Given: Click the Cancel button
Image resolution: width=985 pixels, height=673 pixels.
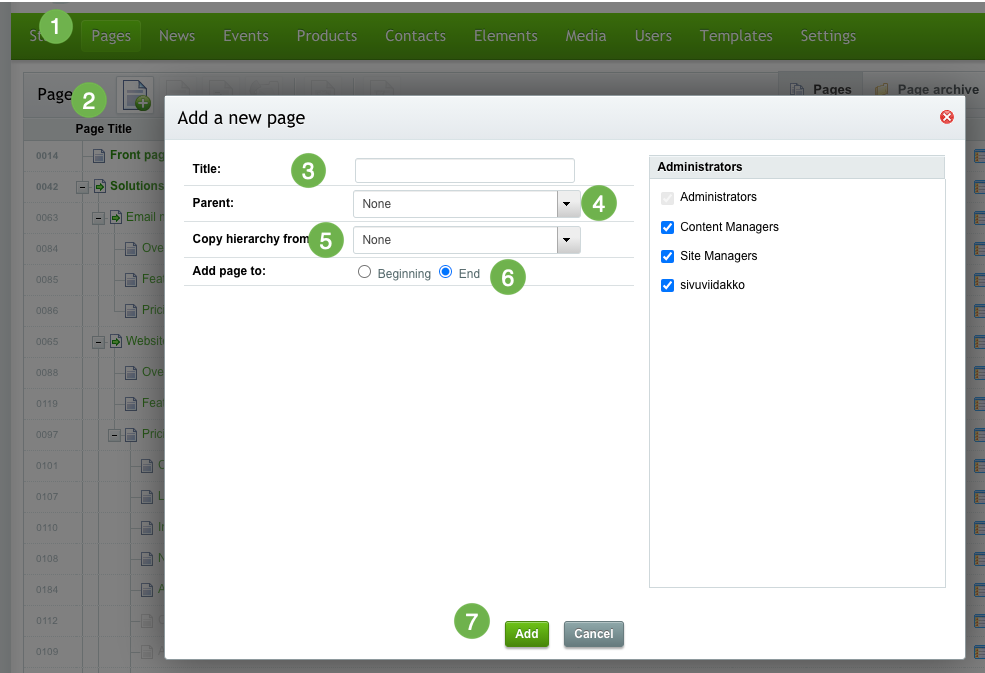Looking at the screenshot, I should click(594, 634).
